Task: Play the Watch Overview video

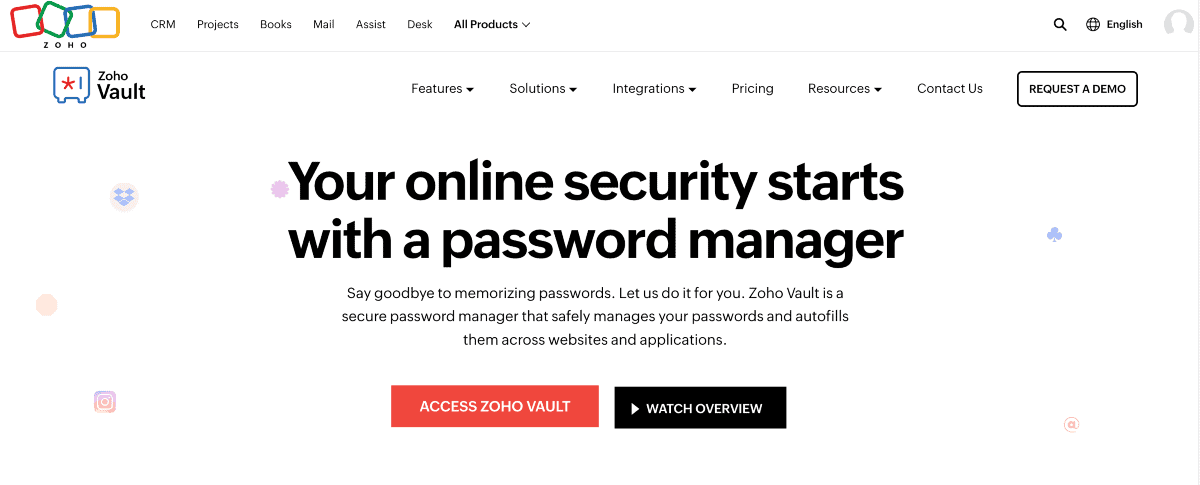Action: [700, 408]
